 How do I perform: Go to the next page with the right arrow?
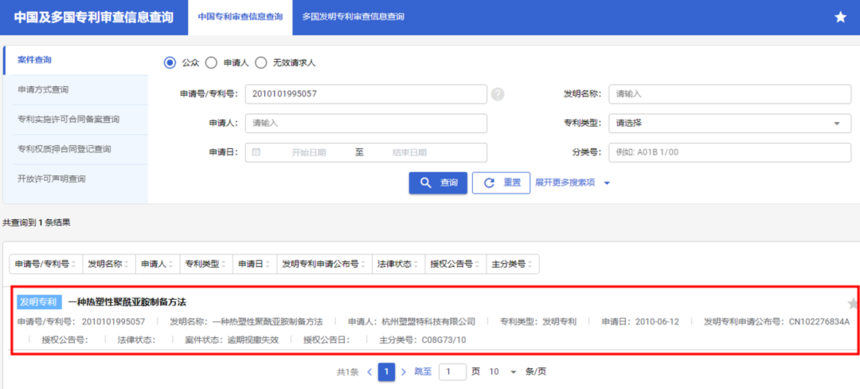pyautogui.click(x=404, y=371)
